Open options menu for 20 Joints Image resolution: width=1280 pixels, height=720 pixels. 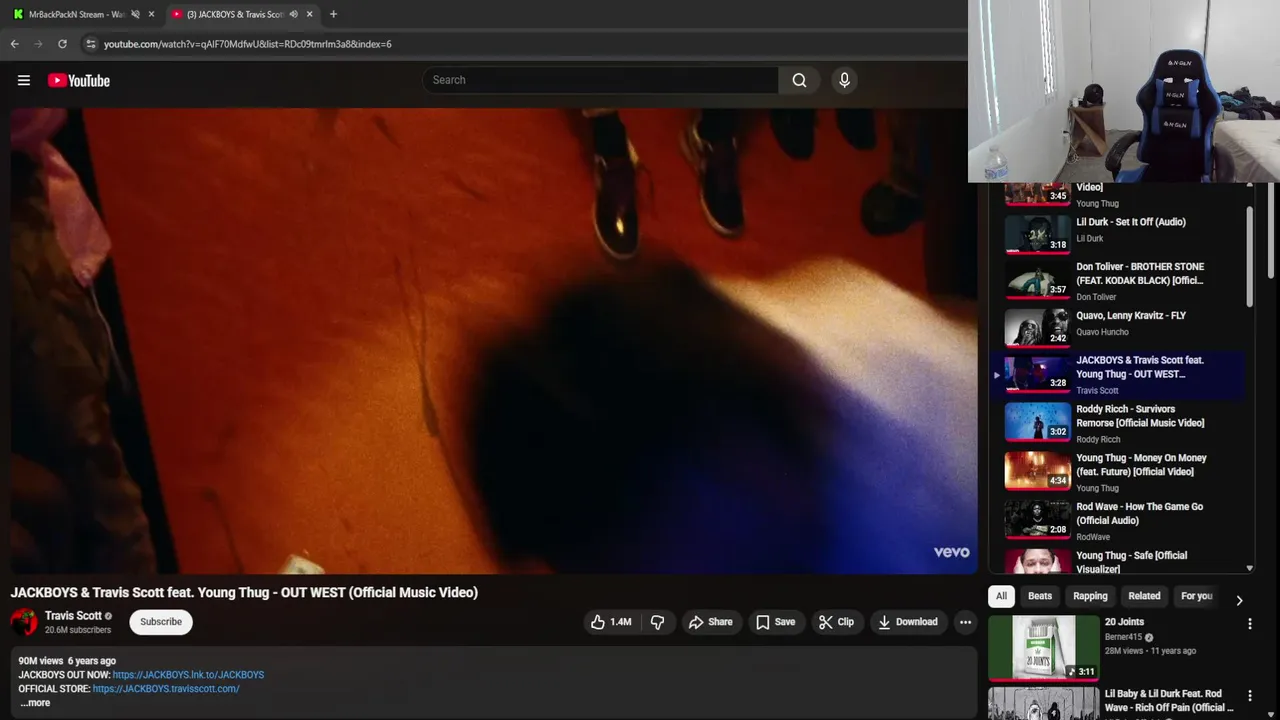tap(1249, 624)
